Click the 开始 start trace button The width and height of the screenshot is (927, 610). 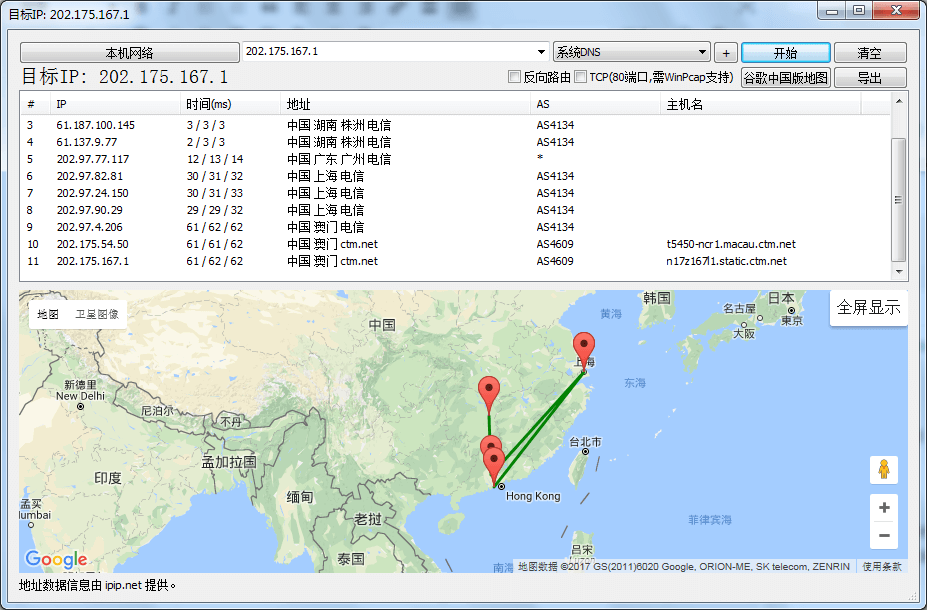784,52
